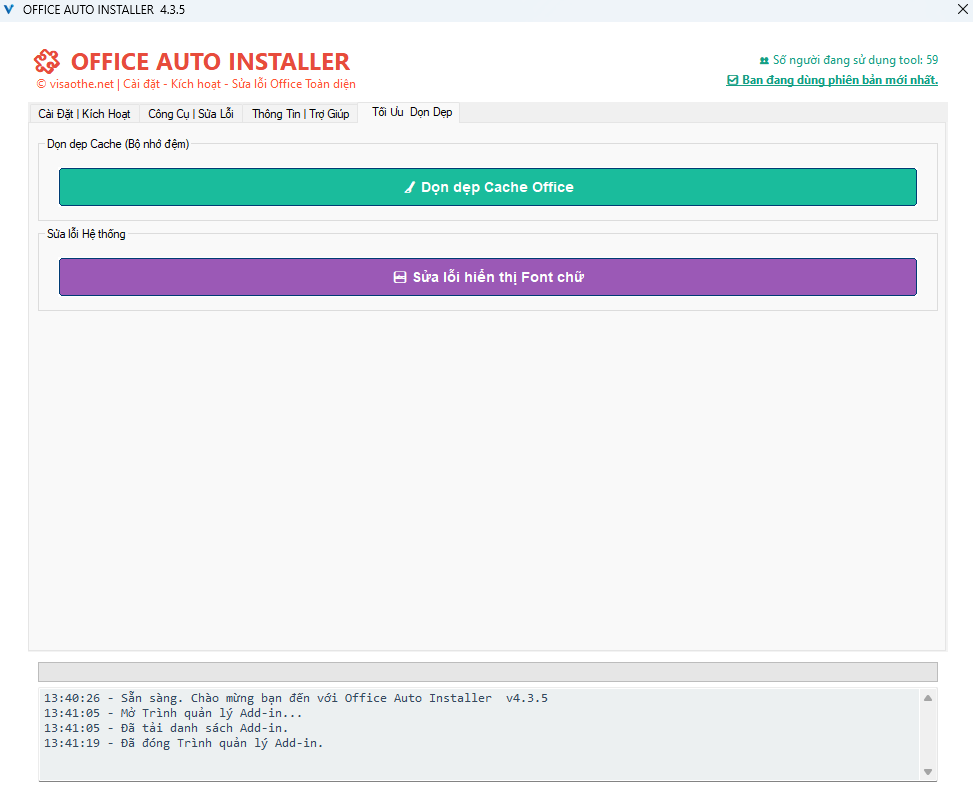Close the Office Auto Installer window
This screenshot has width=973, height=790.
(x=962, y=9)
